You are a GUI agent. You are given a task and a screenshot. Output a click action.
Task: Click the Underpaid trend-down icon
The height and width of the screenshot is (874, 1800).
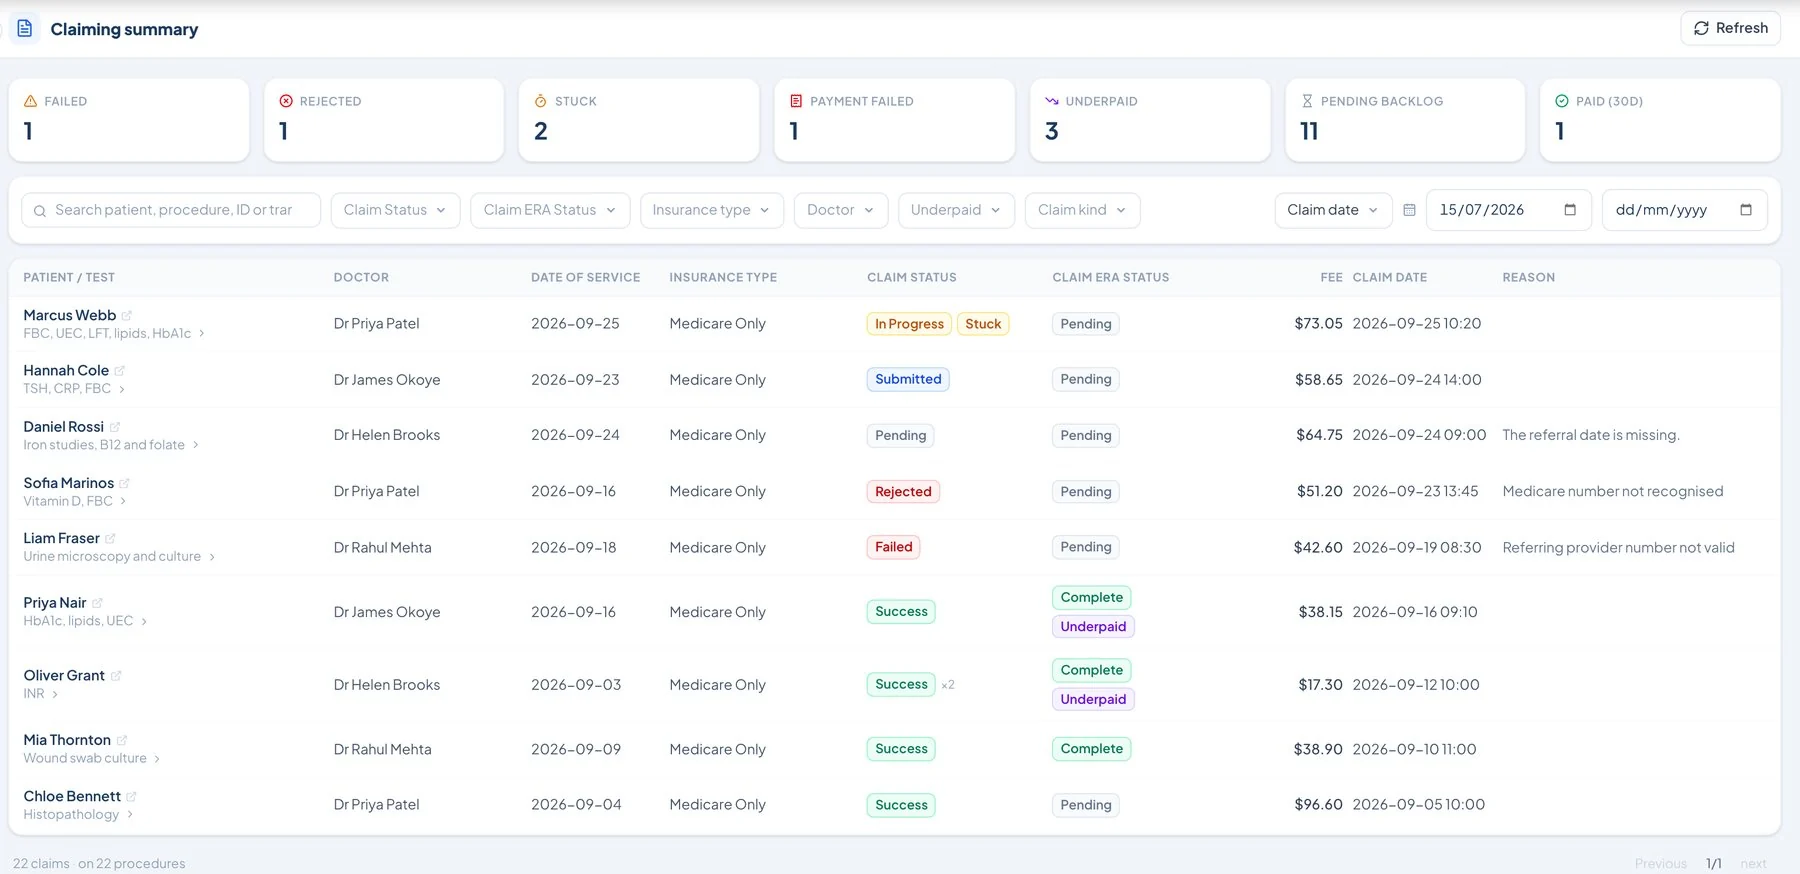pos(1052,101)
